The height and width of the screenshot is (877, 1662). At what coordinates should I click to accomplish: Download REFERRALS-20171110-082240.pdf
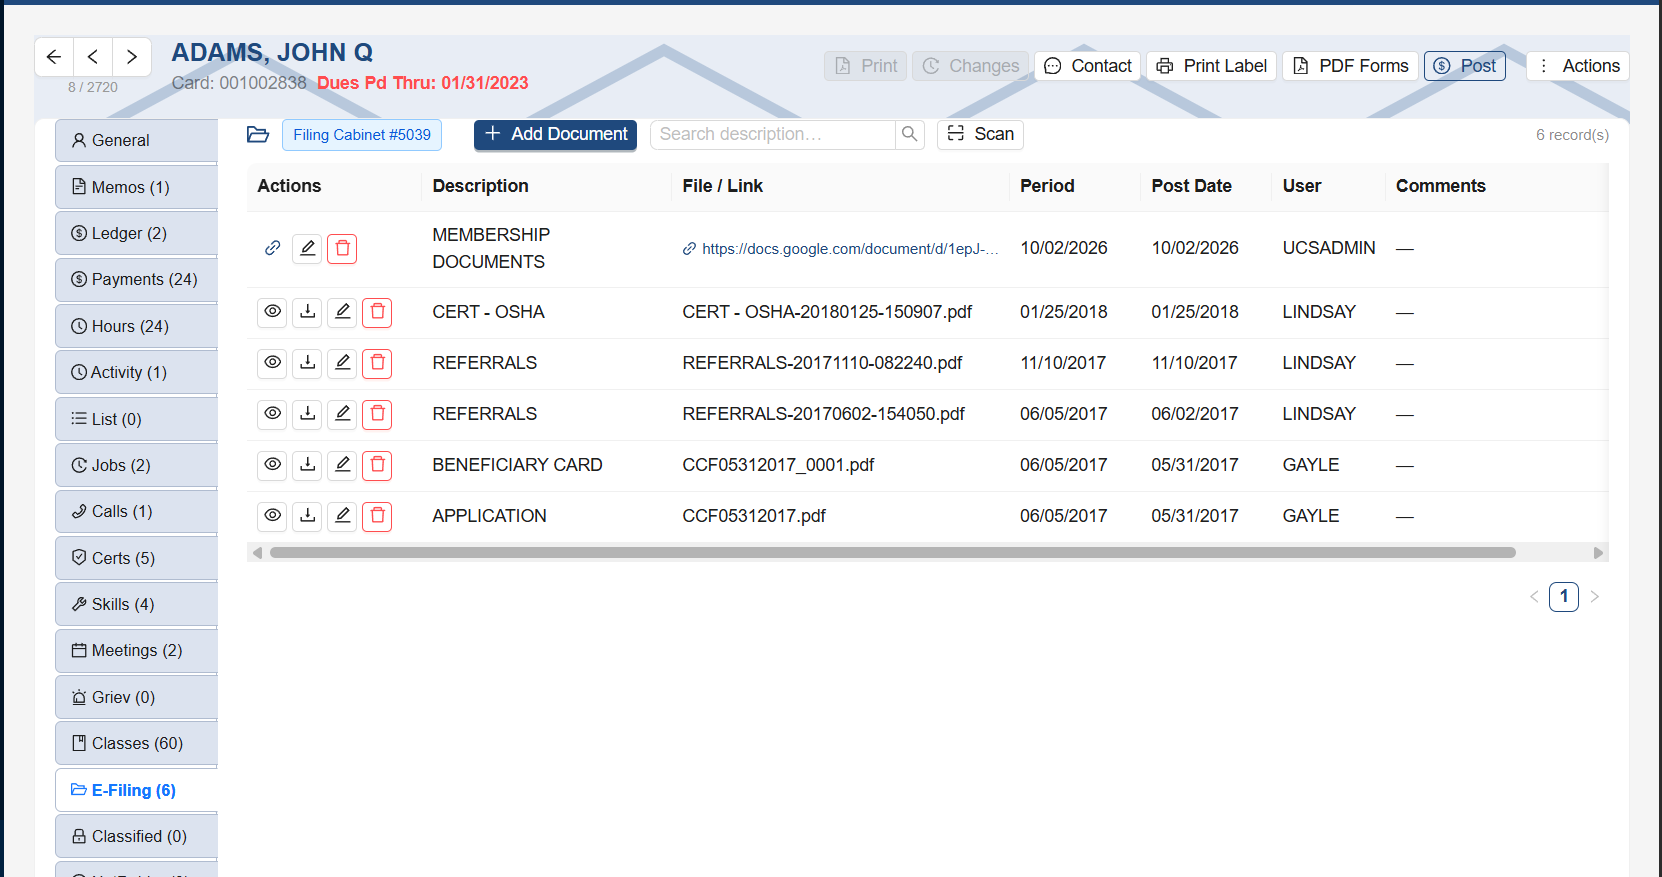[308, 363]
